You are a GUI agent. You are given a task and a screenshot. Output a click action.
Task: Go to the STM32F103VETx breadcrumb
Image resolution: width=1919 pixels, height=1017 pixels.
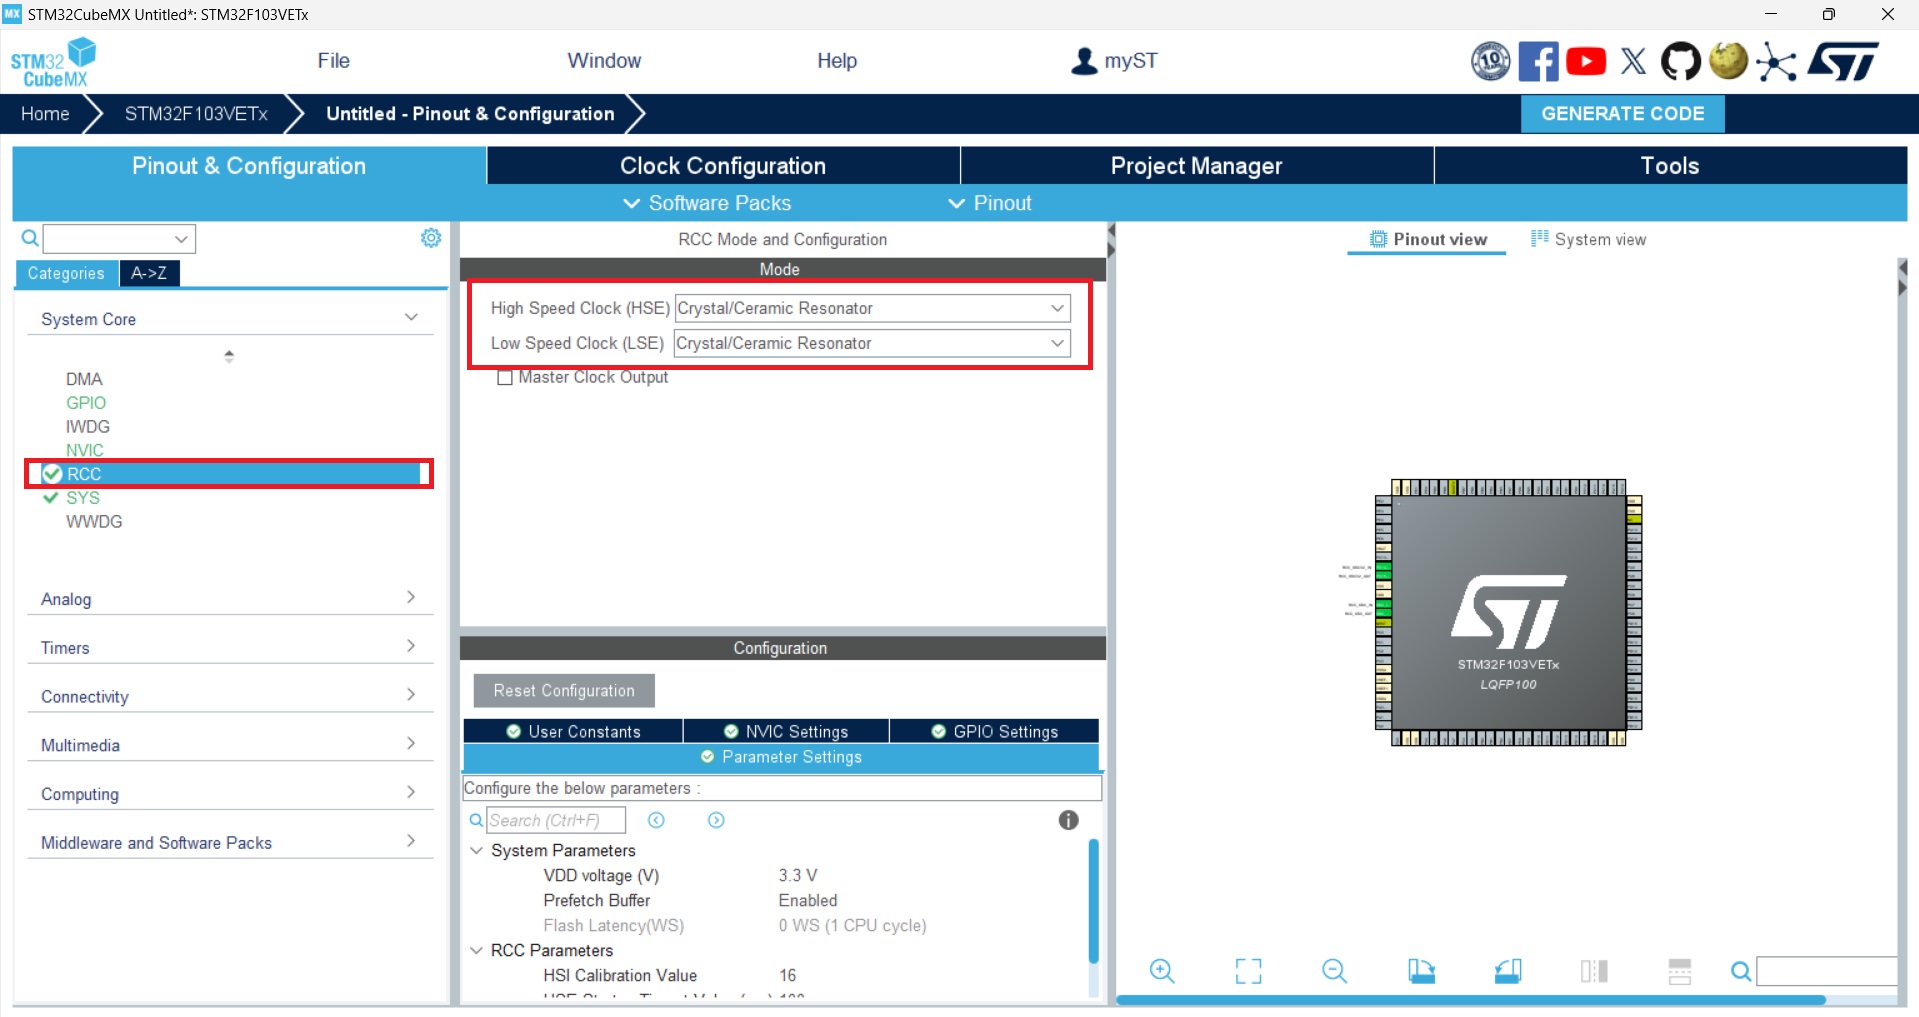click(x=196, y=114)
